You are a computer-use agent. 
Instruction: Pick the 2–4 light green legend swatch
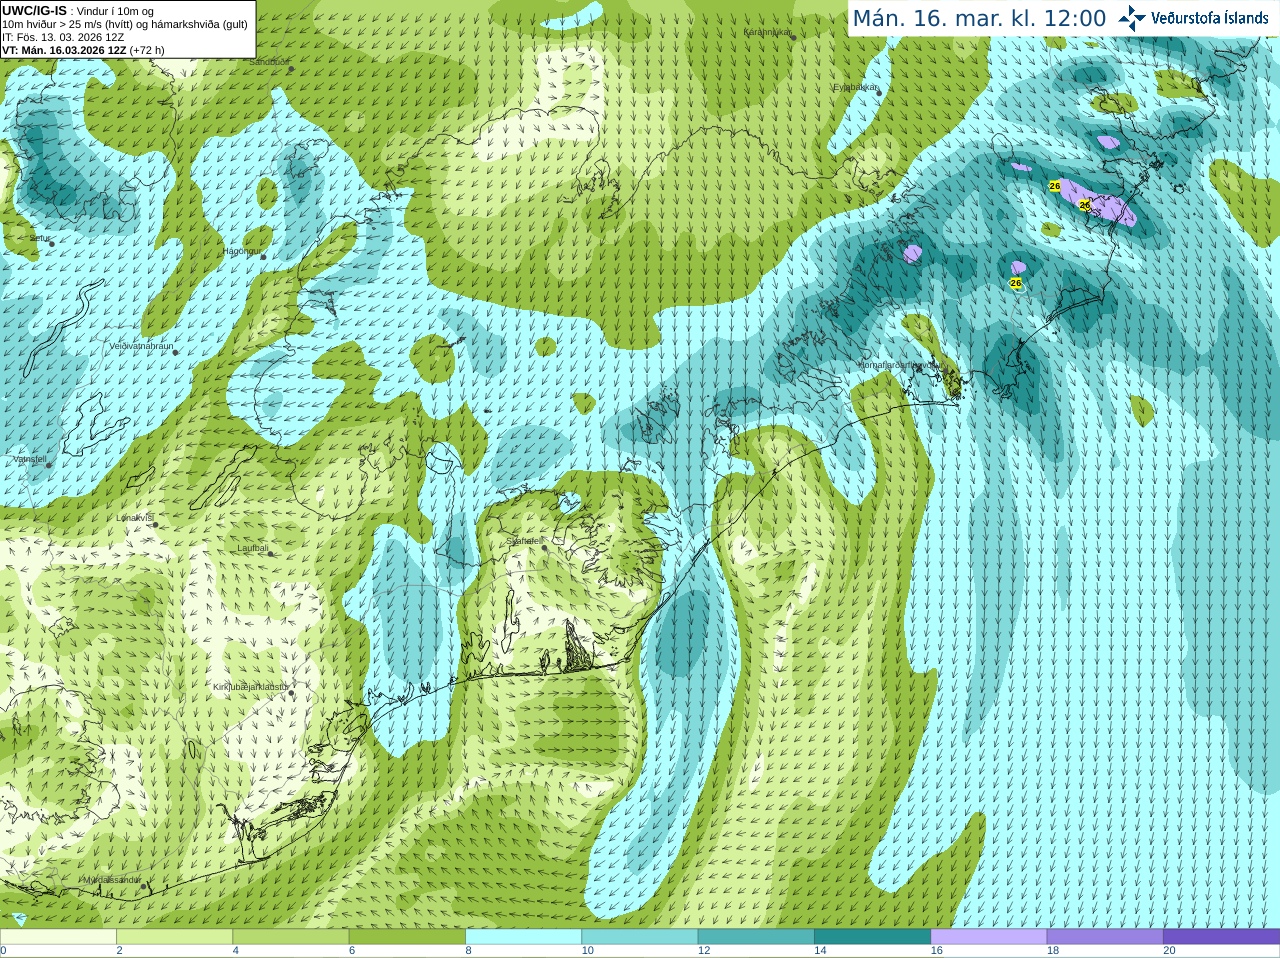pos(174,937)
